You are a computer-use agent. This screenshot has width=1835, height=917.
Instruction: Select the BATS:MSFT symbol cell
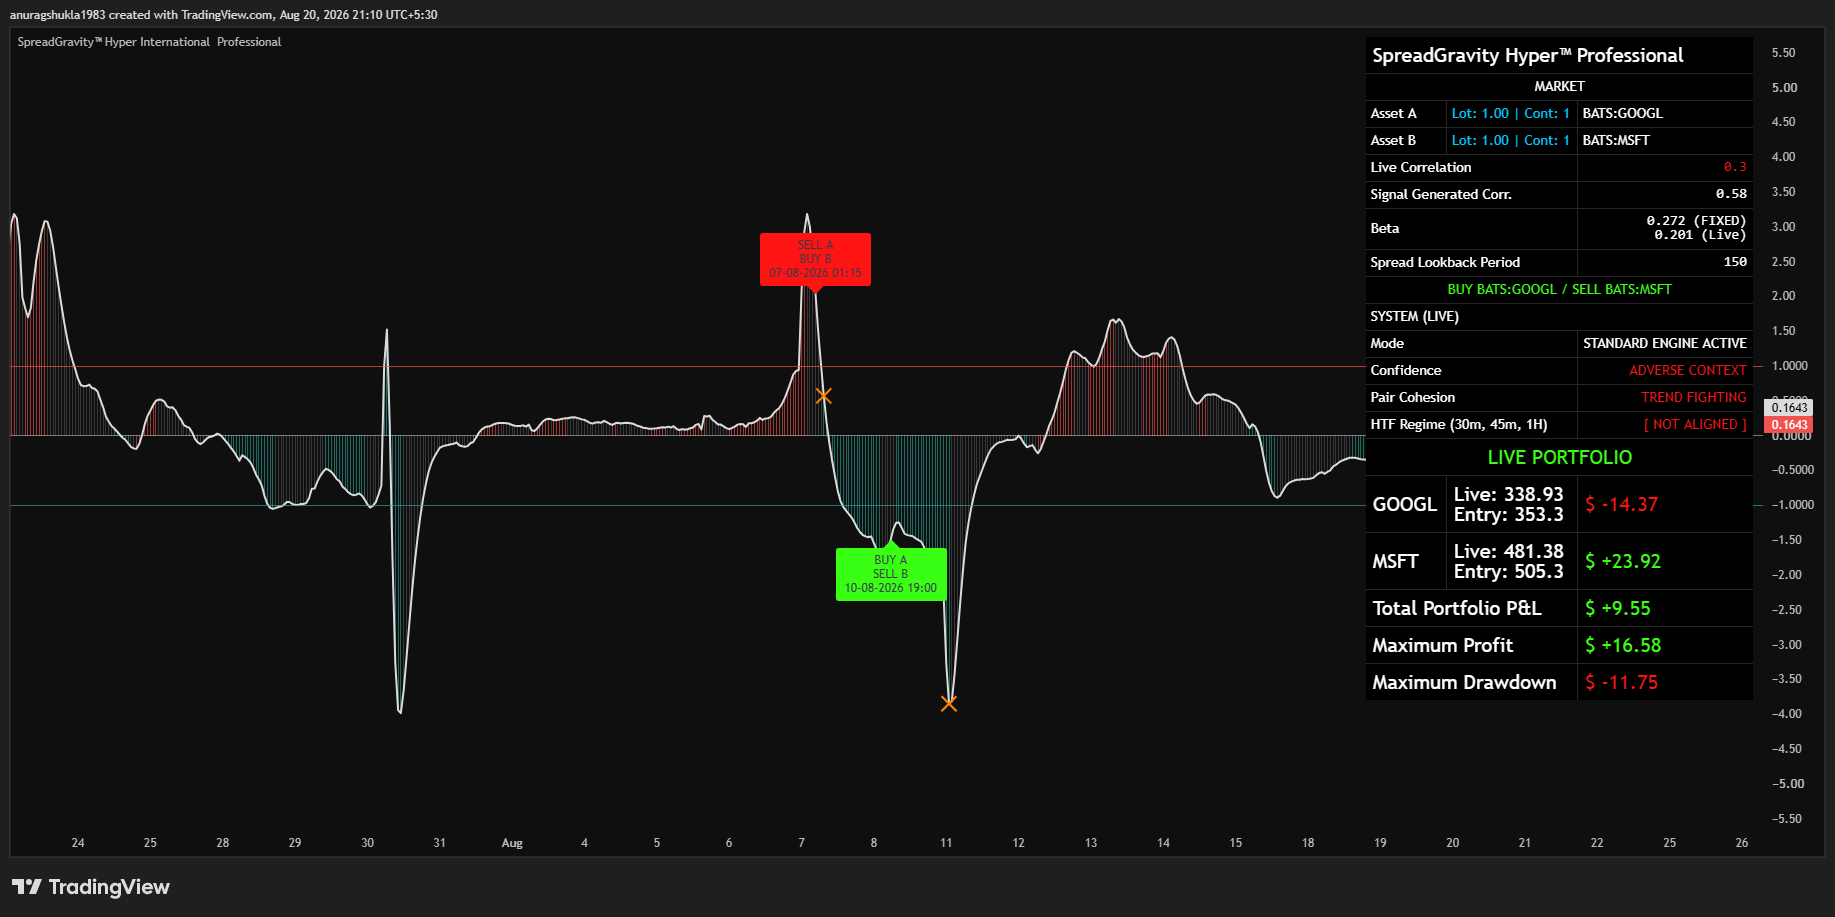(x=1616, y=141)
